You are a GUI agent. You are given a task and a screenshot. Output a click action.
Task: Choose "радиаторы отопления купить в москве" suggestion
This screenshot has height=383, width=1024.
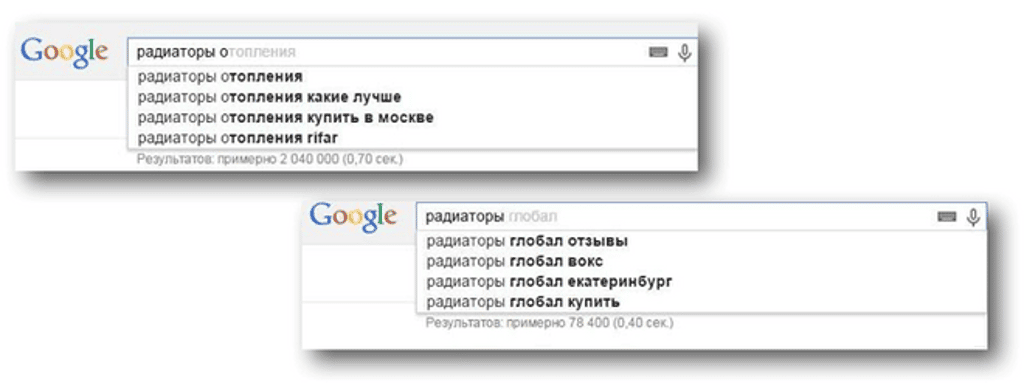pos(413,118)
